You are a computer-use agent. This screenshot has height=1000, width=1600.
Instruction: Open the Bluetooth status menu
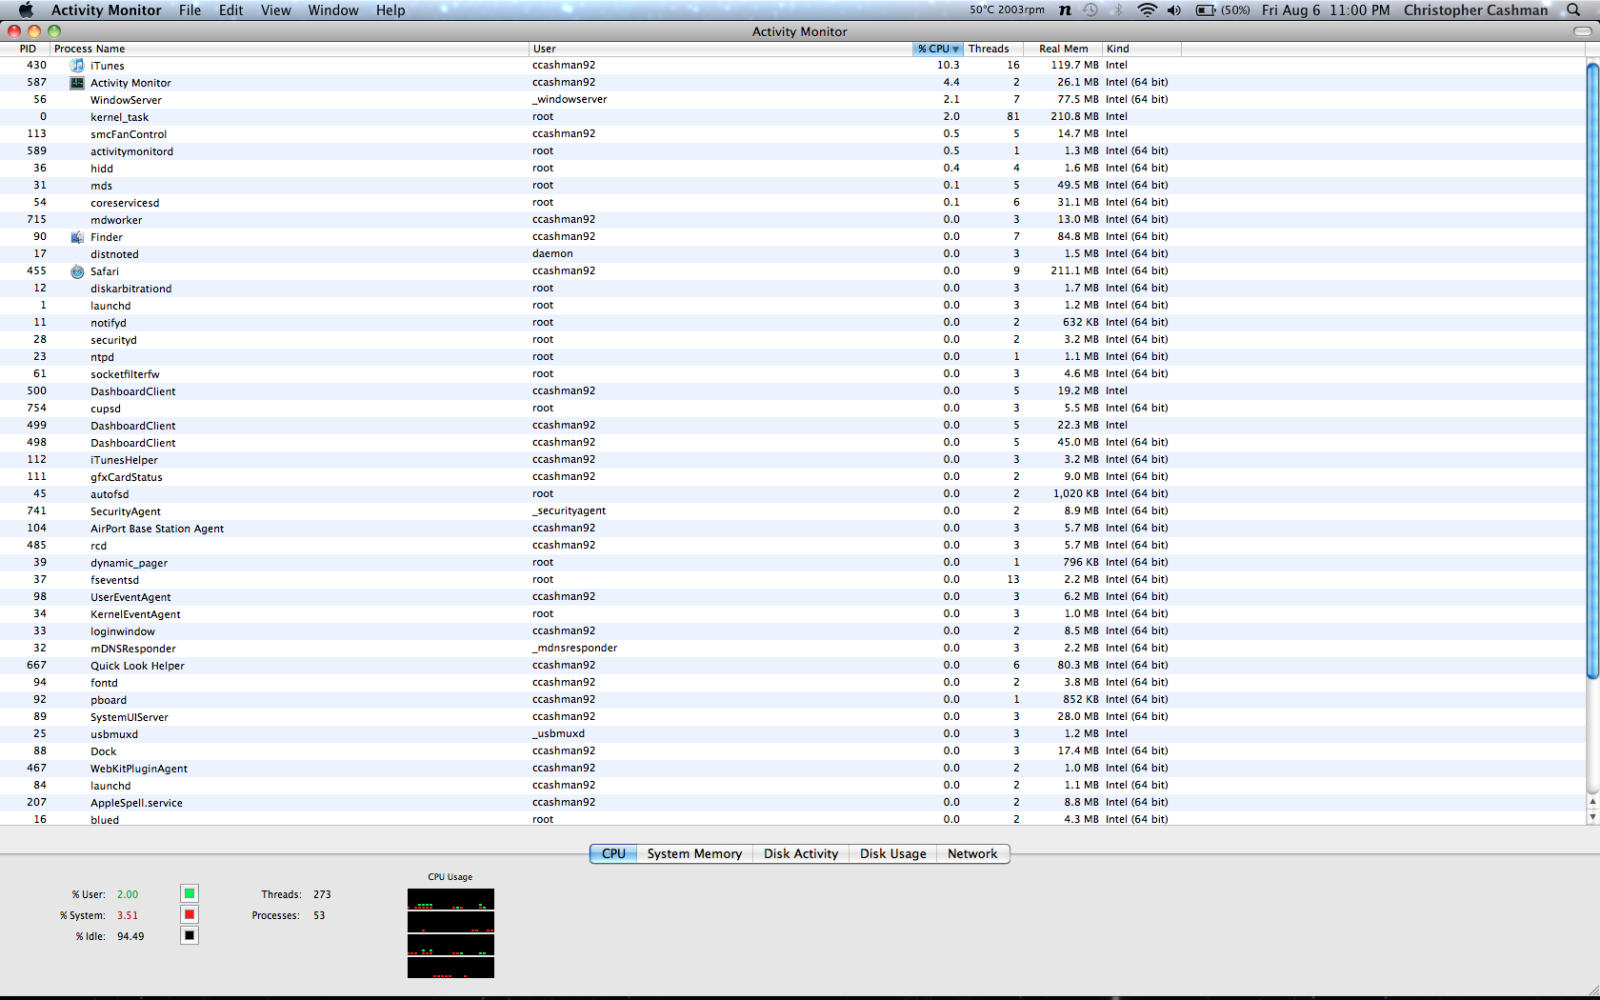1118,10
